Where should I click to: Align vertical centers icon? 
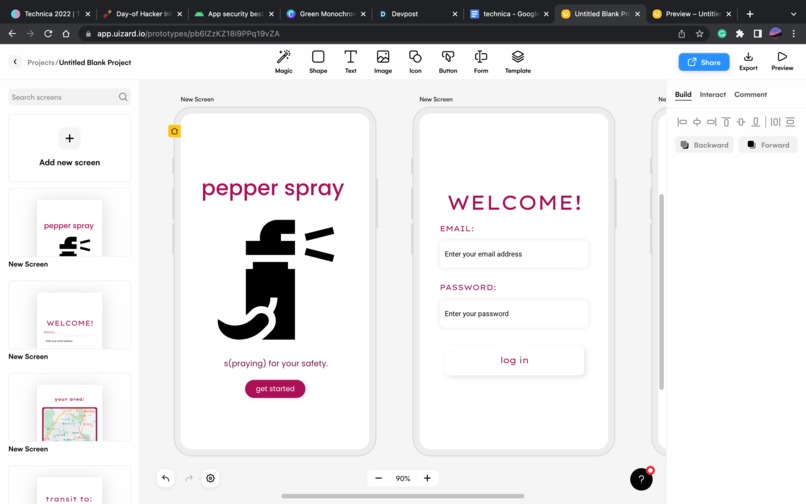[741, 122]
